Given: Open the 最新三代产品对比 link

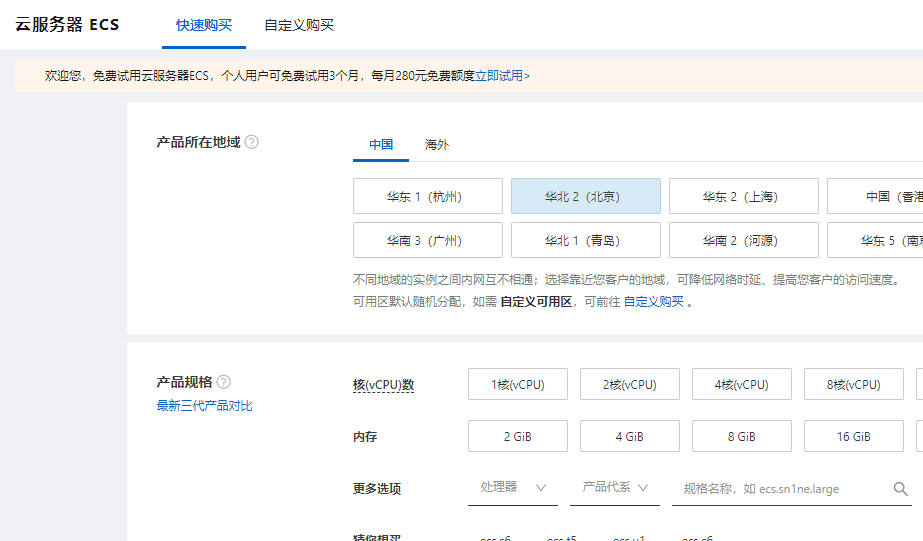Looking at the screenshot, I should (x=204, y=406).
